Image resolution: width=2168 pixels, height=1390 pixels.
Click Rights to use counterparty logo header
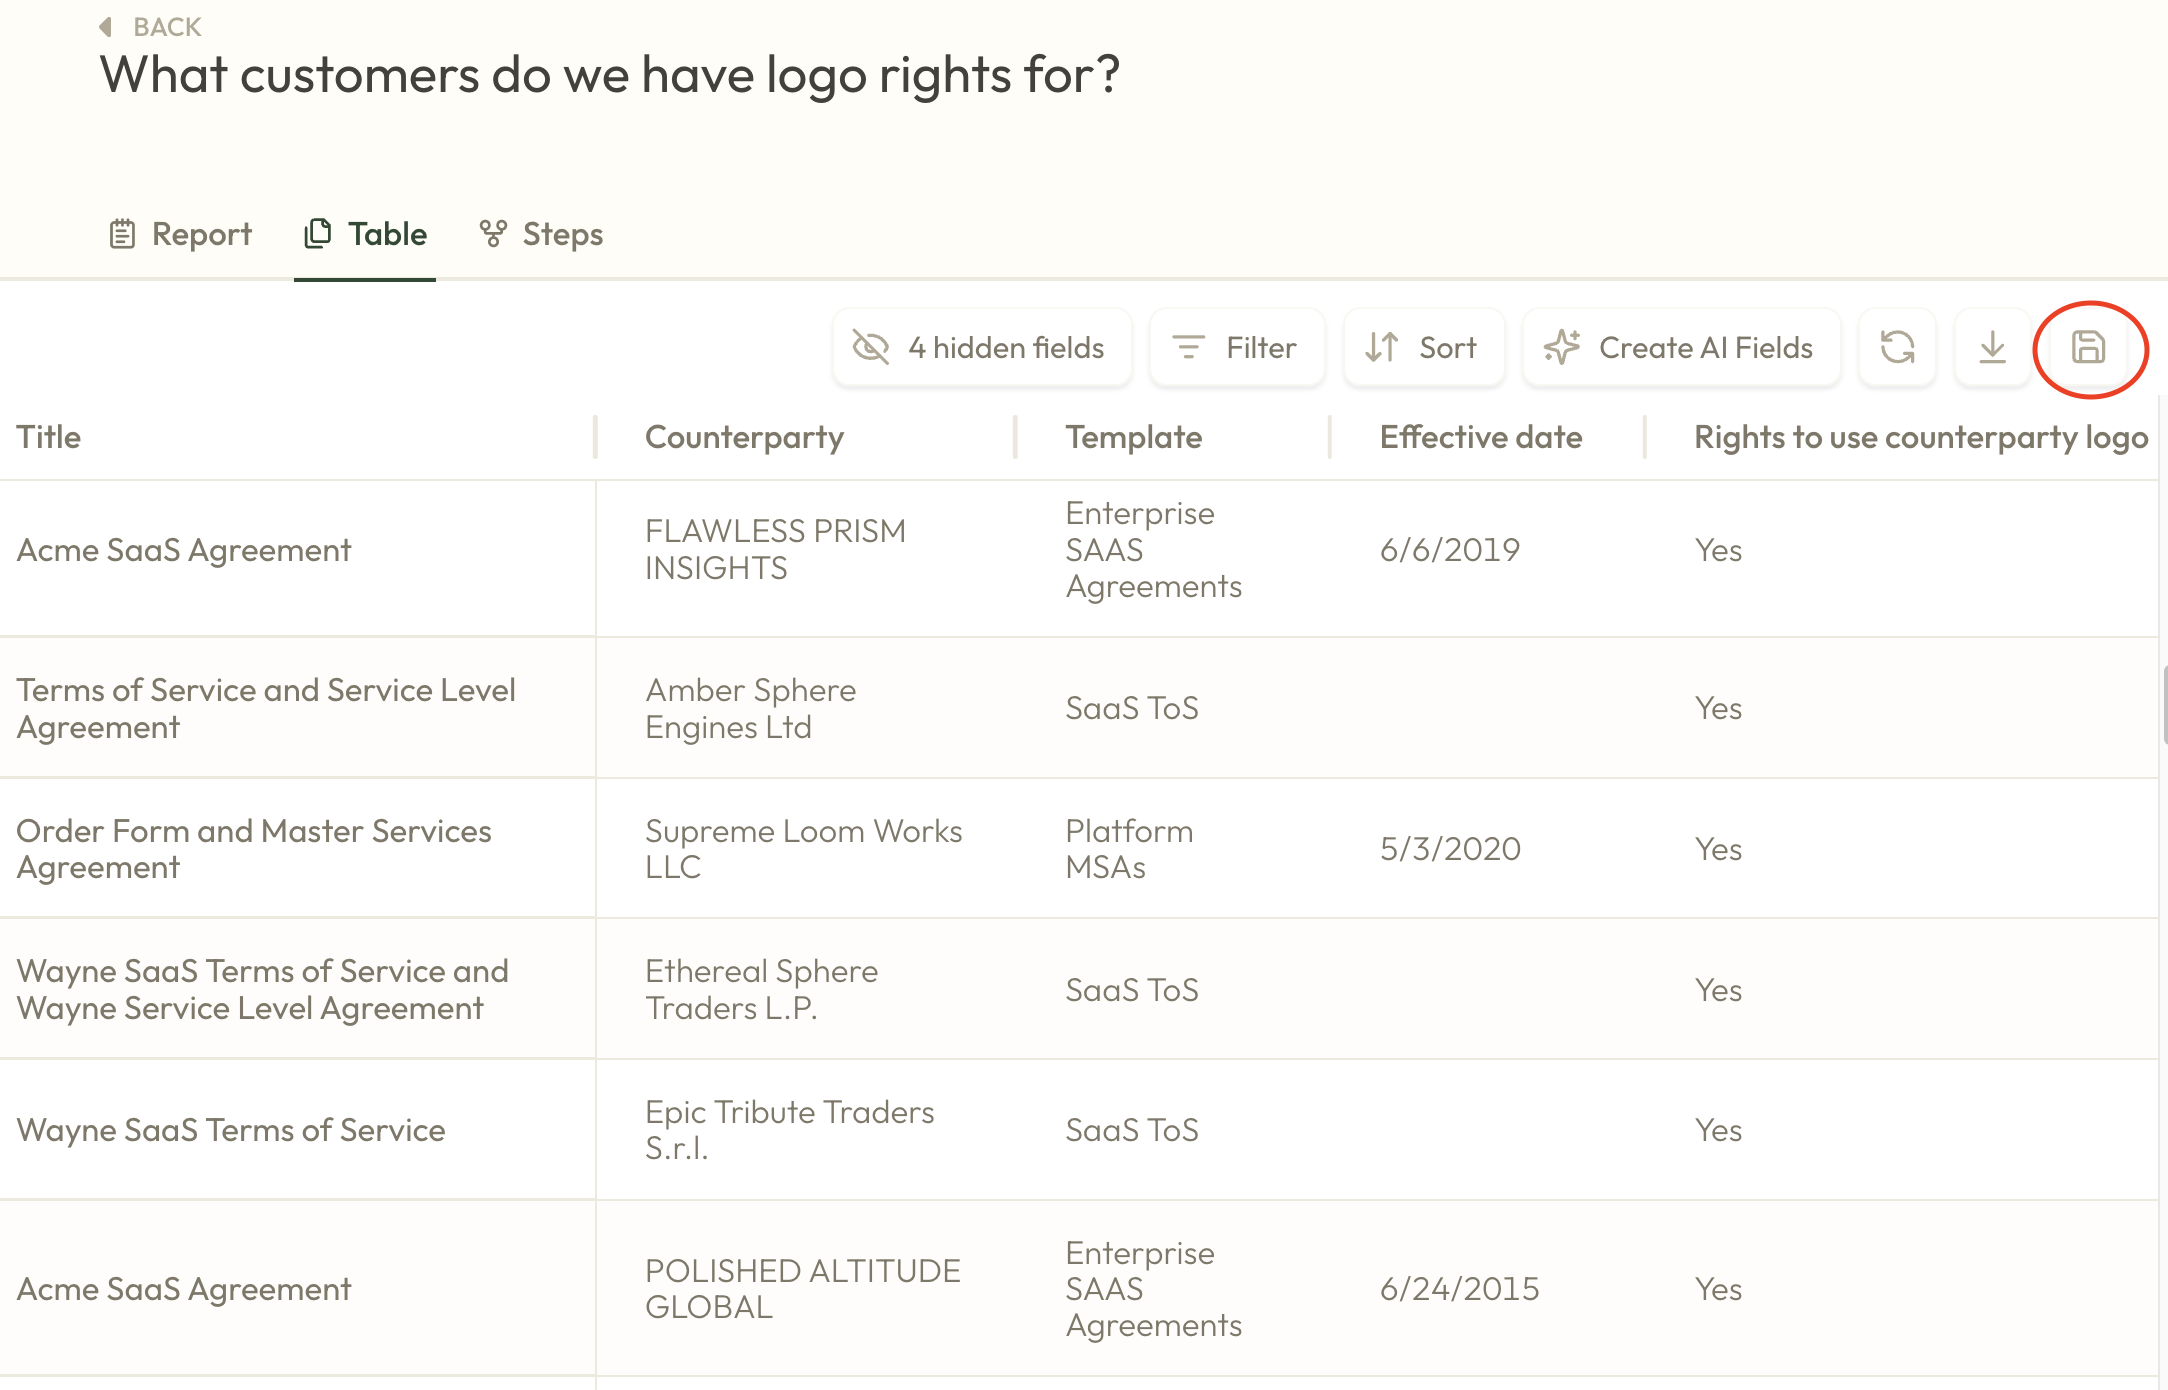[x=1920, y=437]
